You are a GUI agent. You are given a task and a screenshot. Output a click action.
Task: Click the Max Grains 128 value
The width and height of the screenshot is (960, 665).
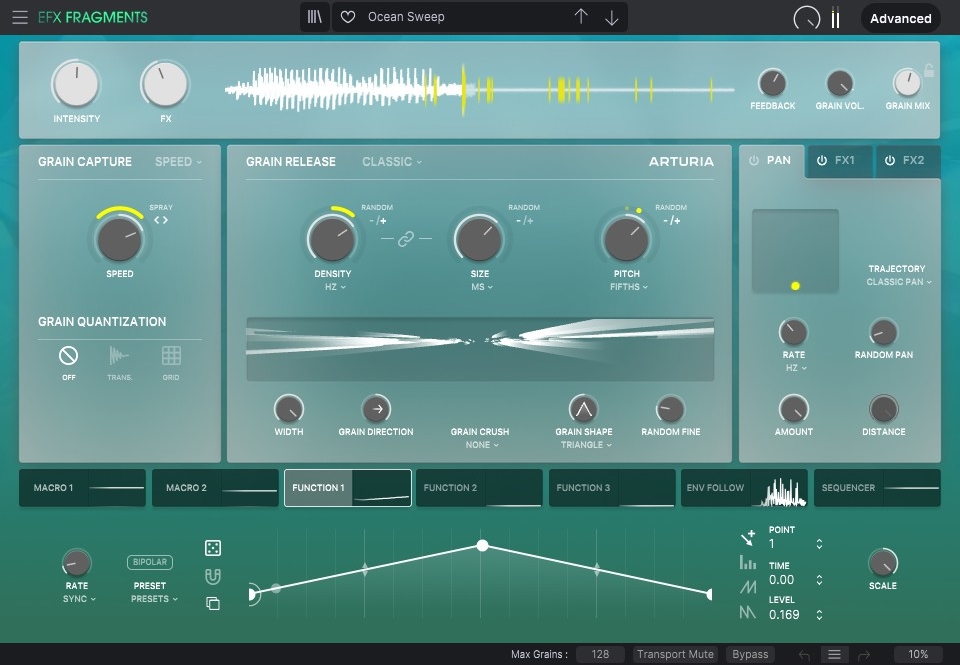tap(600, 655)
